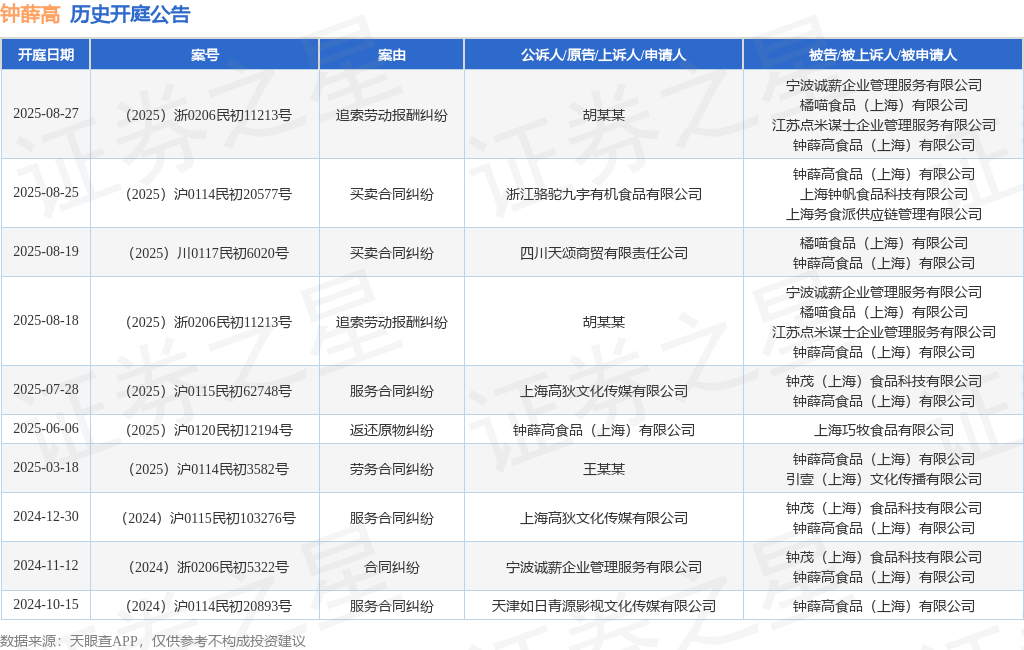
Task: Click 钟茂（上海）食品科技有限公司 in 2024-11-12 row
Action: click(884, 557)
